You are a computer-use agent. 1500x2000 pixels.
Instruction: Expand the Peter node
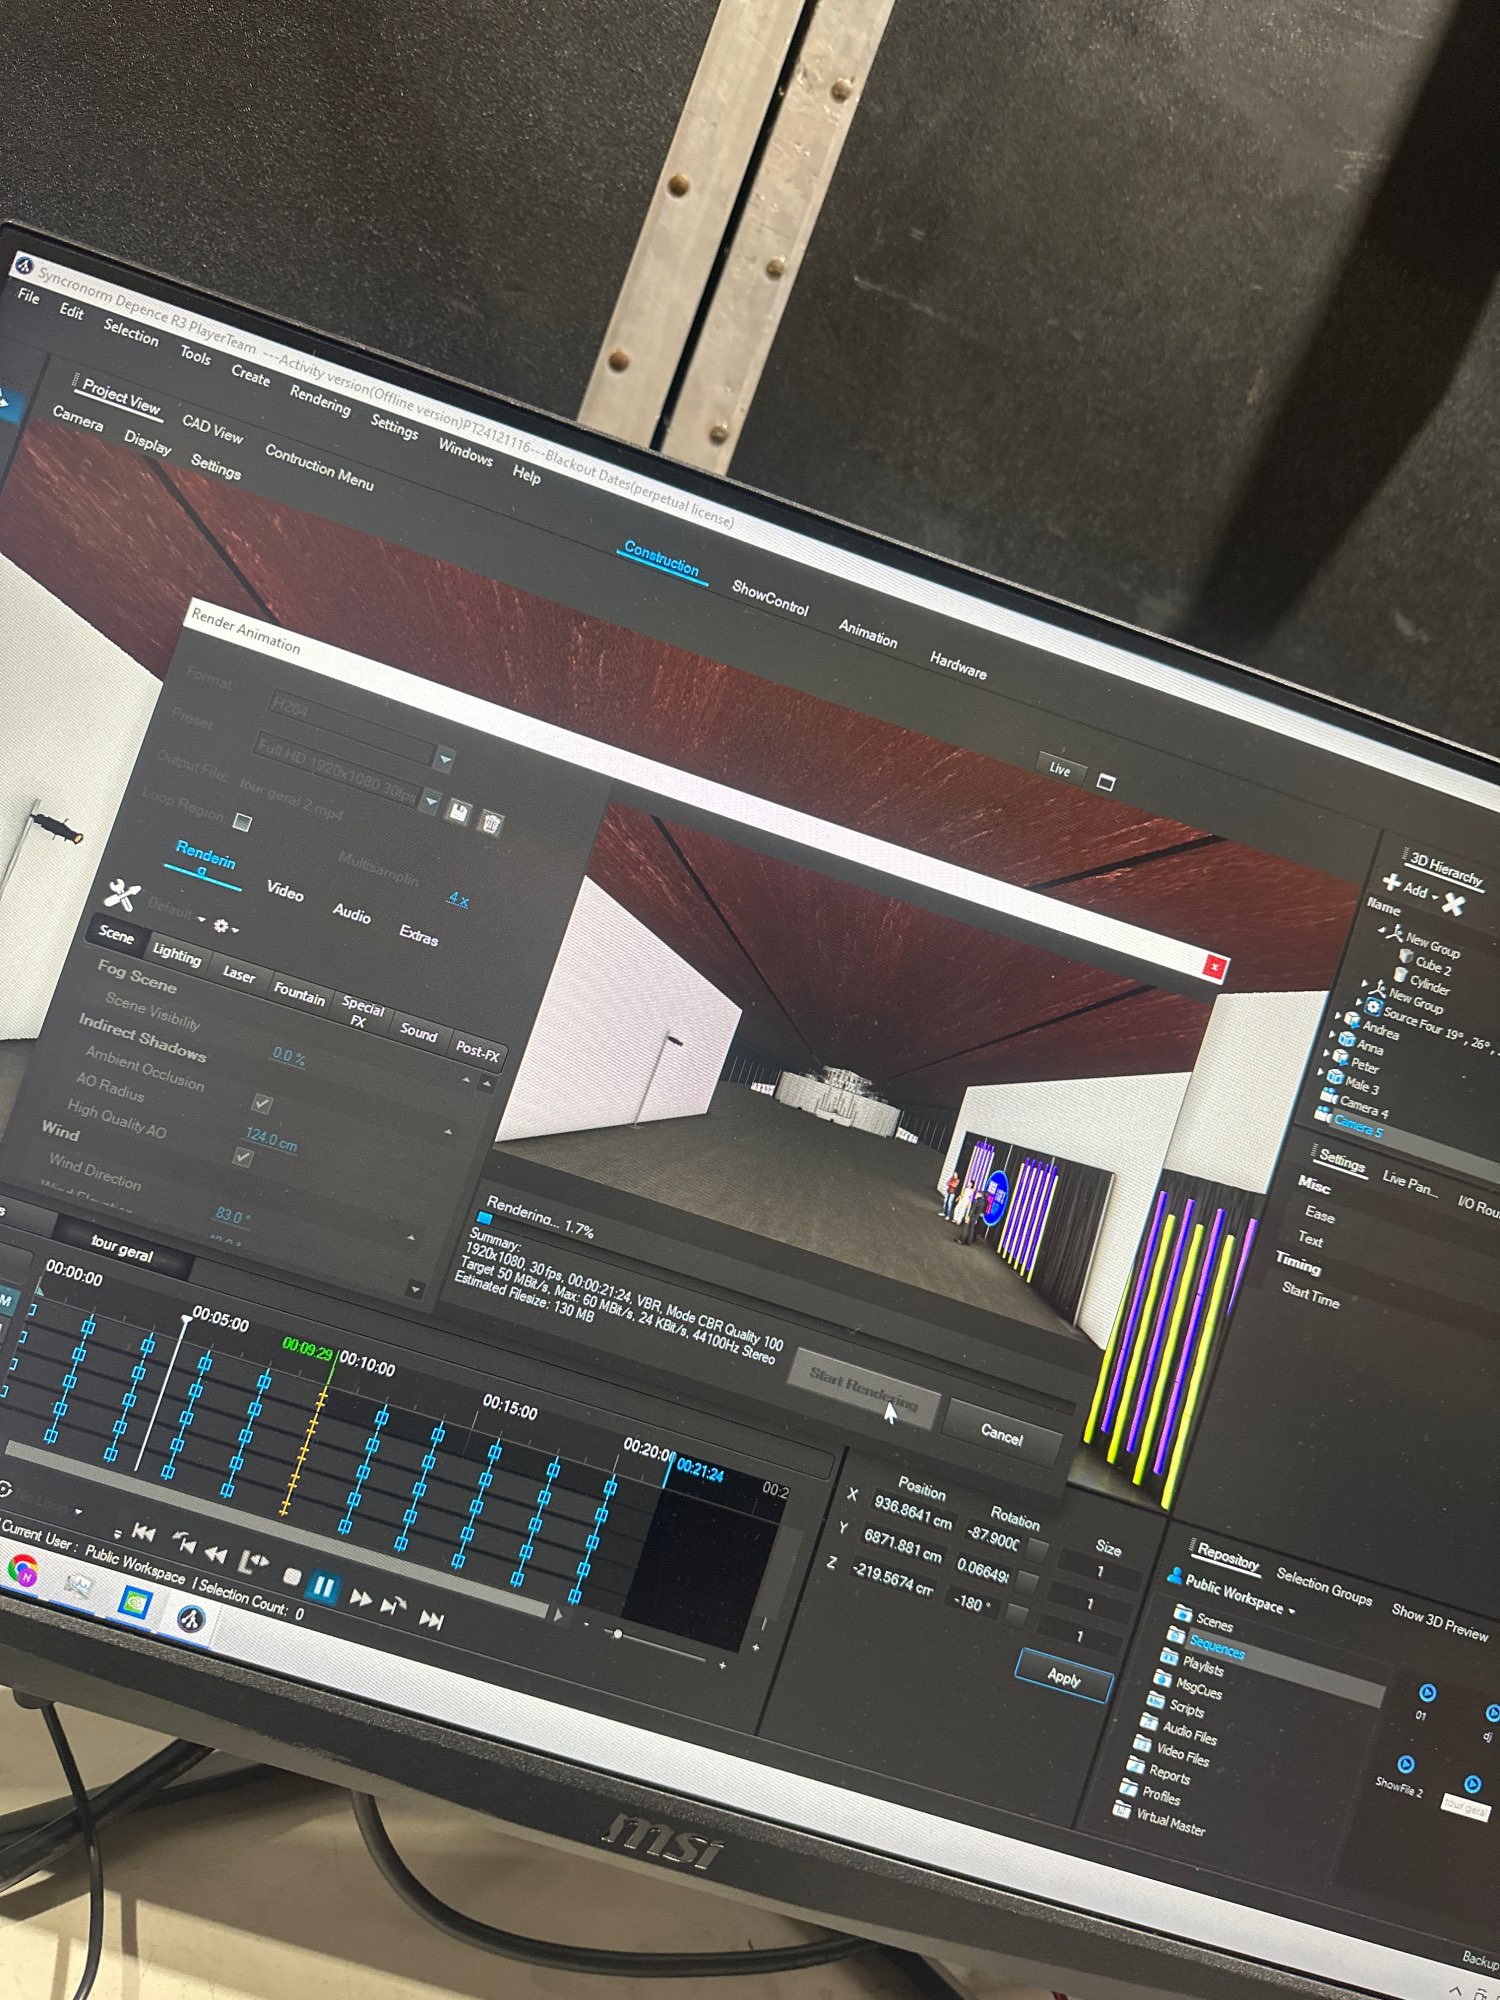coord(1327,1054)
